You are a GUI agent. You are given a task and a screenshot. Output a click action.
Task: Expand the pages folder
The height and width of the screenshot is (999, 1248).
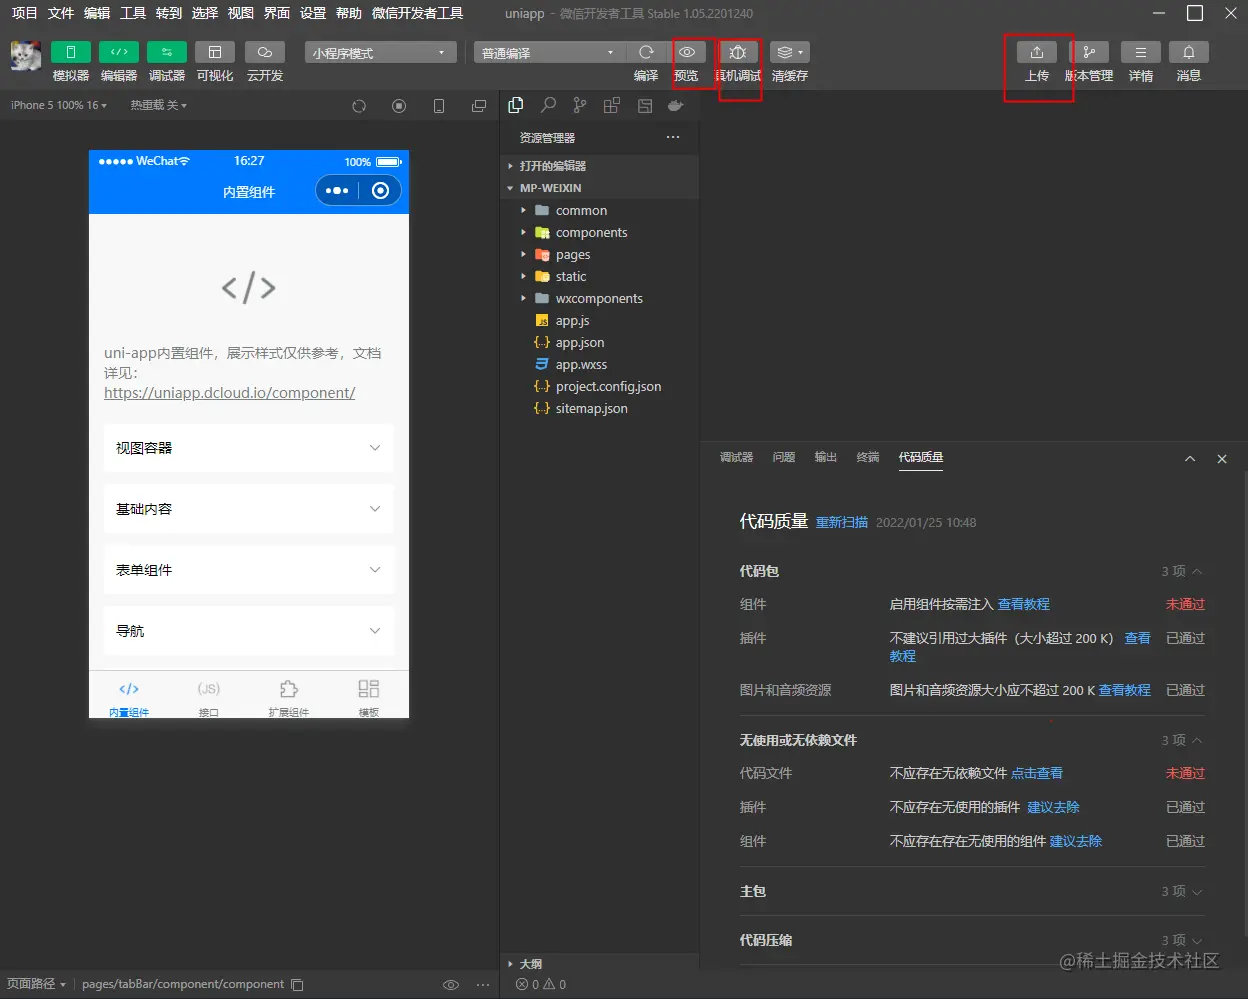pos(600,254)
